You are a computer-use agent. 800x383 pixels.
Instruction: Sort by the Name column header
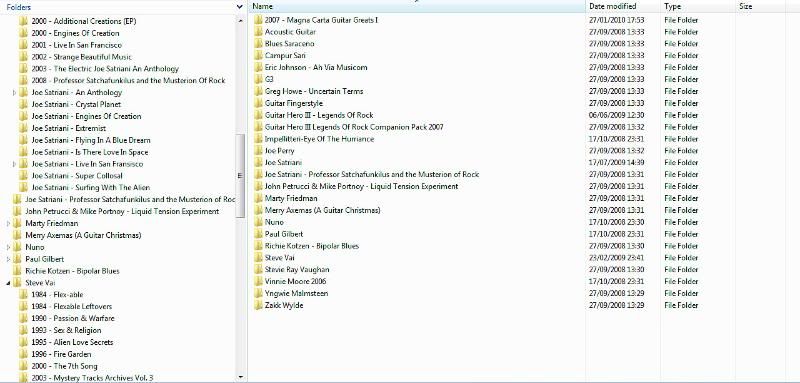click(x=417, y=7)
